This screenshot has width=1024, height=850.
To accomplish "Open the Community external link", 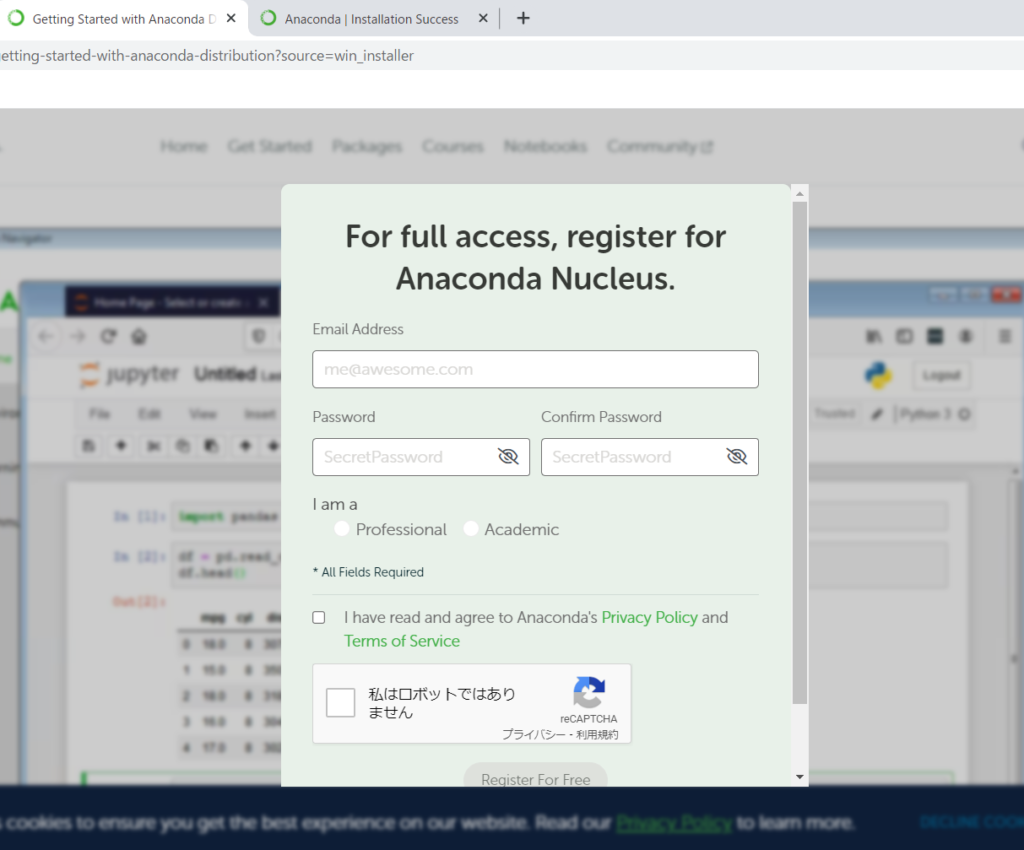I will tap(660, 146).
